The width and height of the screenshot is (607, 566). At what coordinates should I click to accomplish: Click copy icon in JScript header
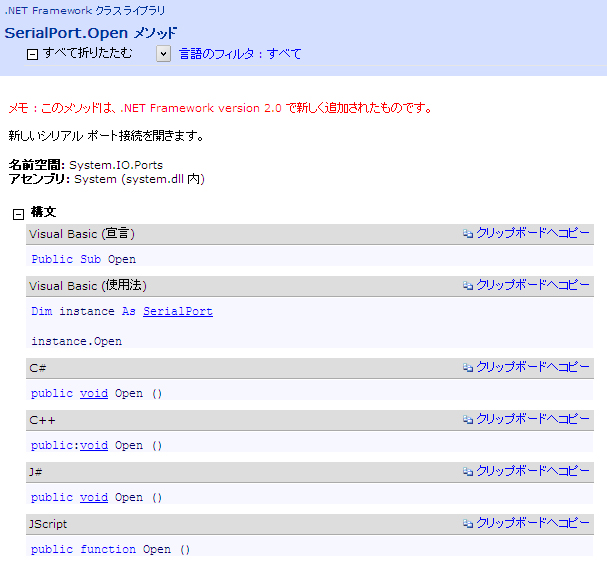pos(468,523)
